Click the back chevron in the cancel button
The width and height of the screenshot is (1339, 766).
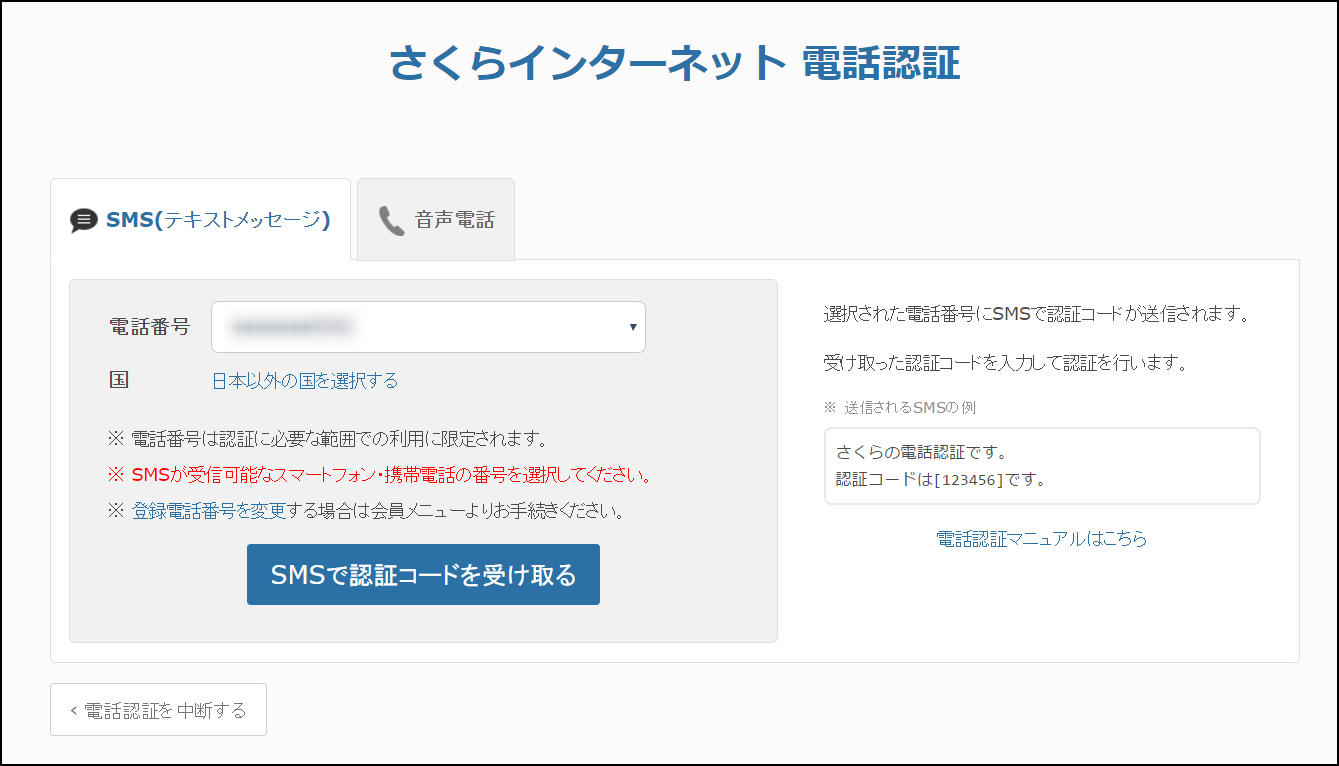(74, 711)
